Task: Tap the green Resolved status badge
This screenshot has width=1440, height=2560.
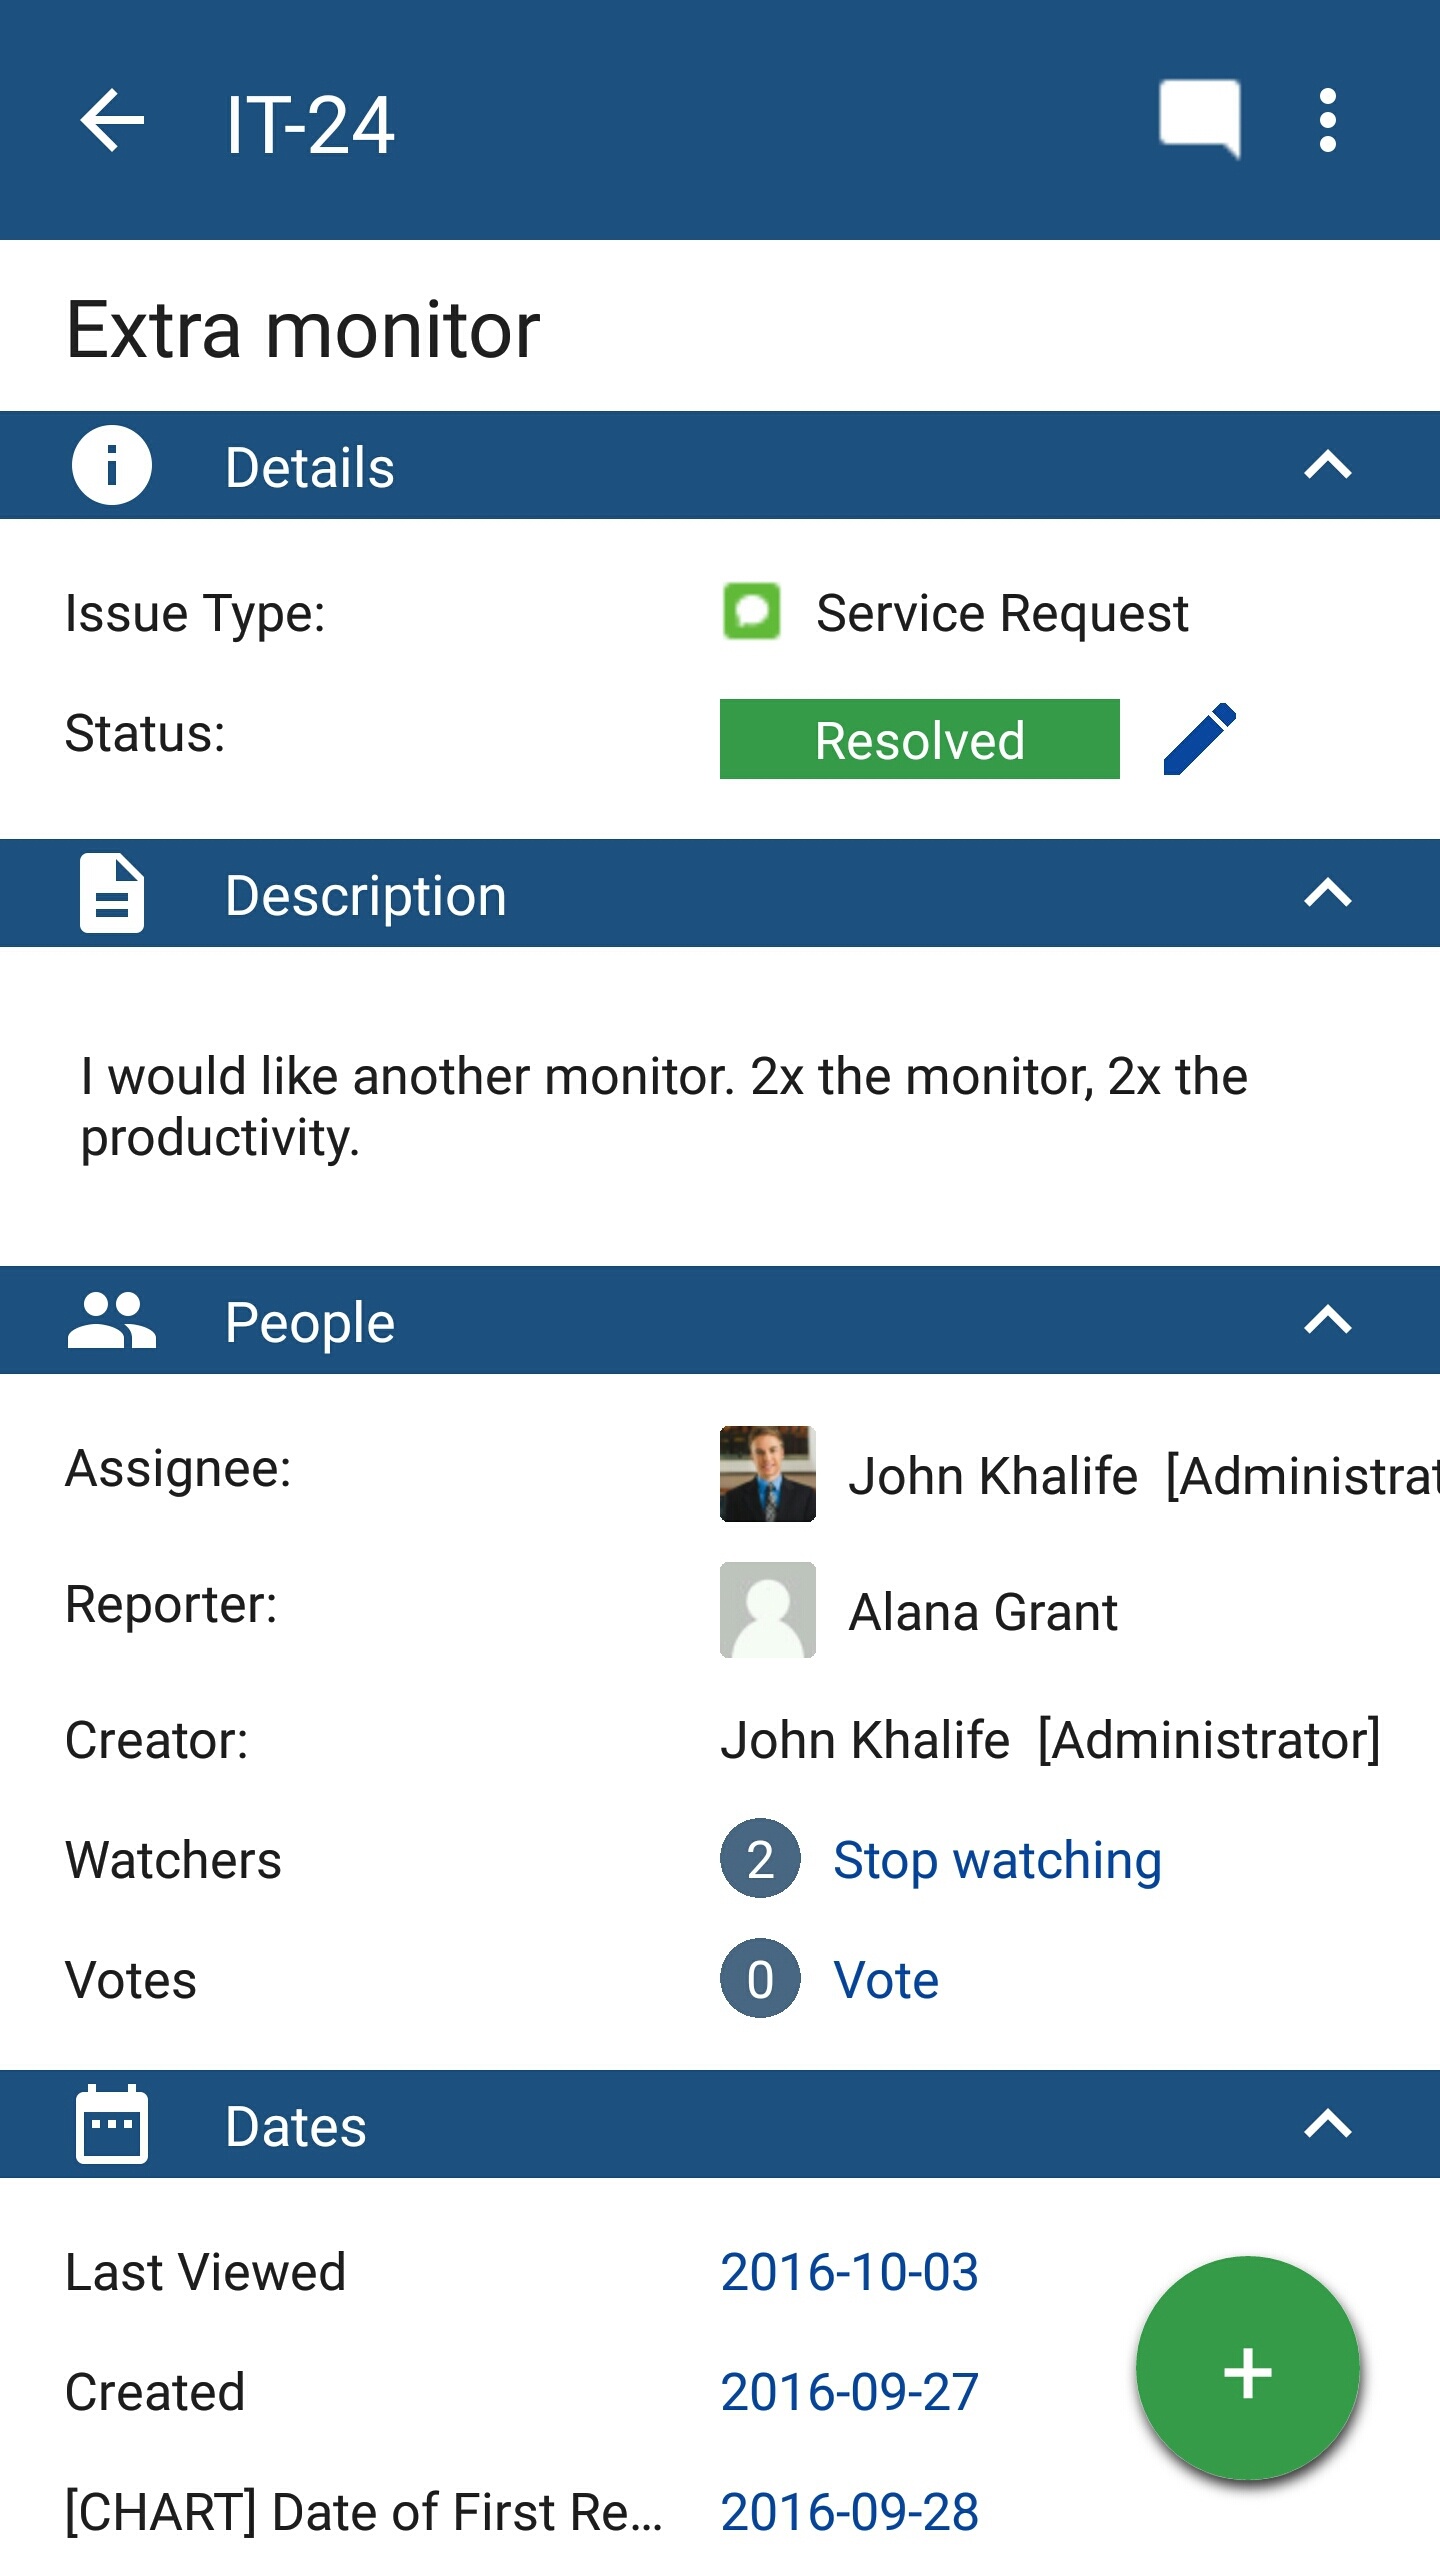Action: coord(919,739)
